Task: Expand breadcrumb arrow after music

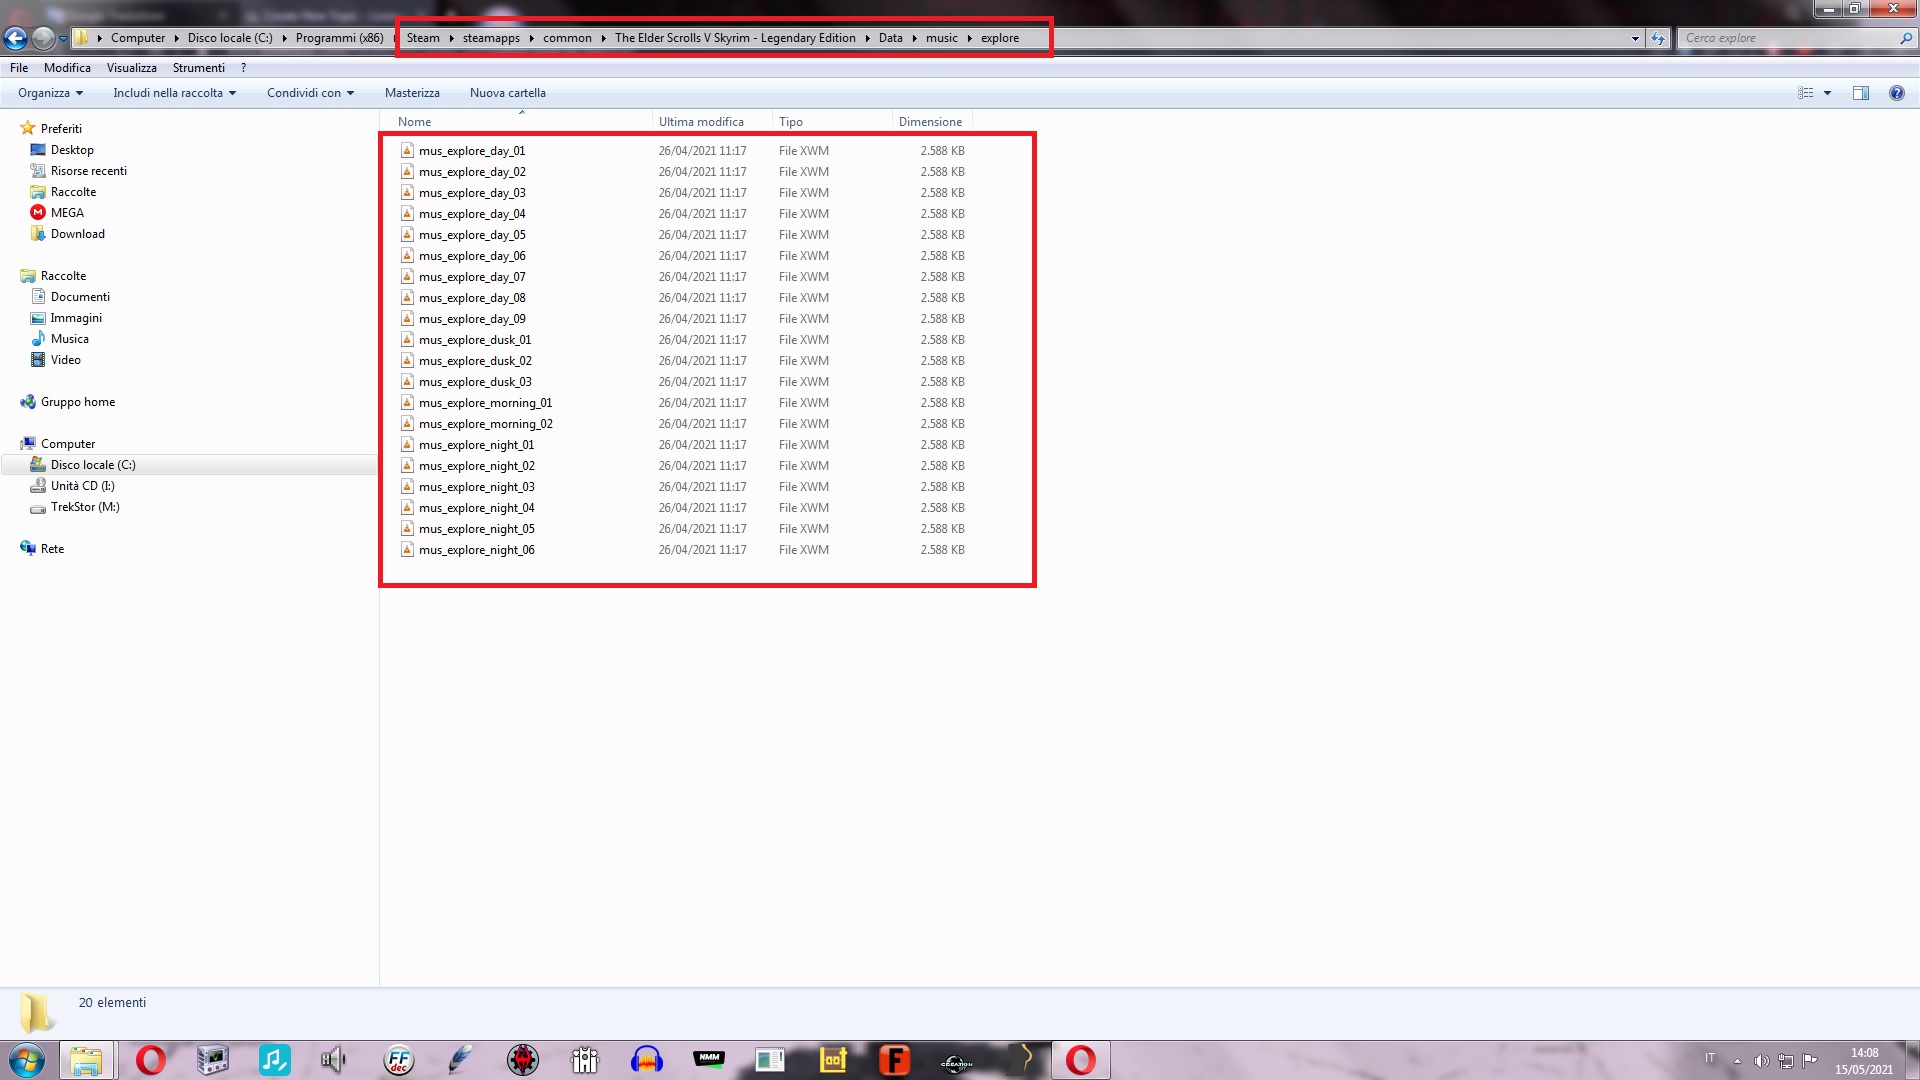Action: 969,38
